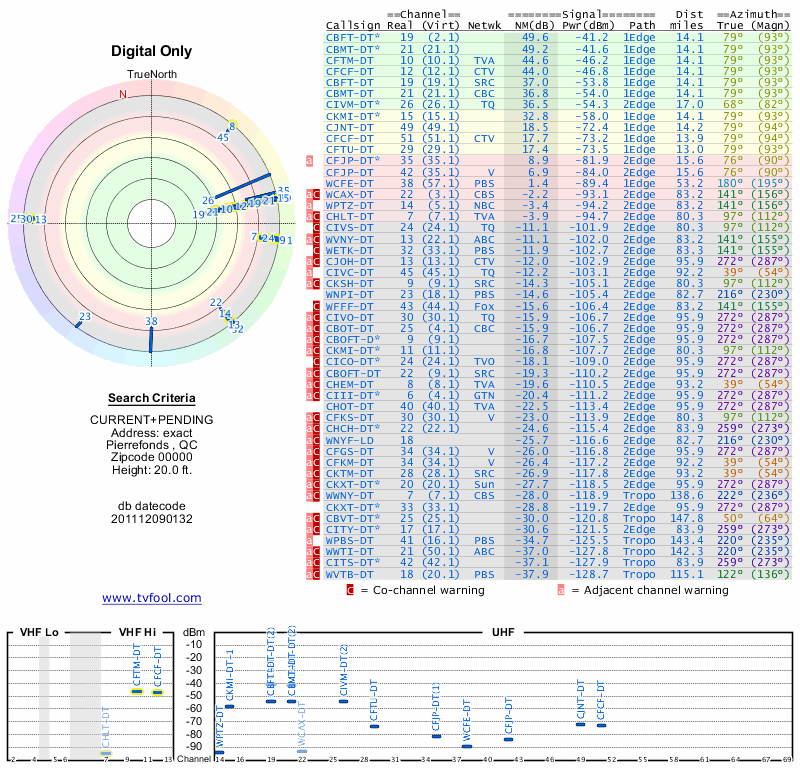Viewport: 800px width, 768px height.
Task: Click the co-channel 'C' icon beside CIVS-DT
Action: tap(316, 228)
